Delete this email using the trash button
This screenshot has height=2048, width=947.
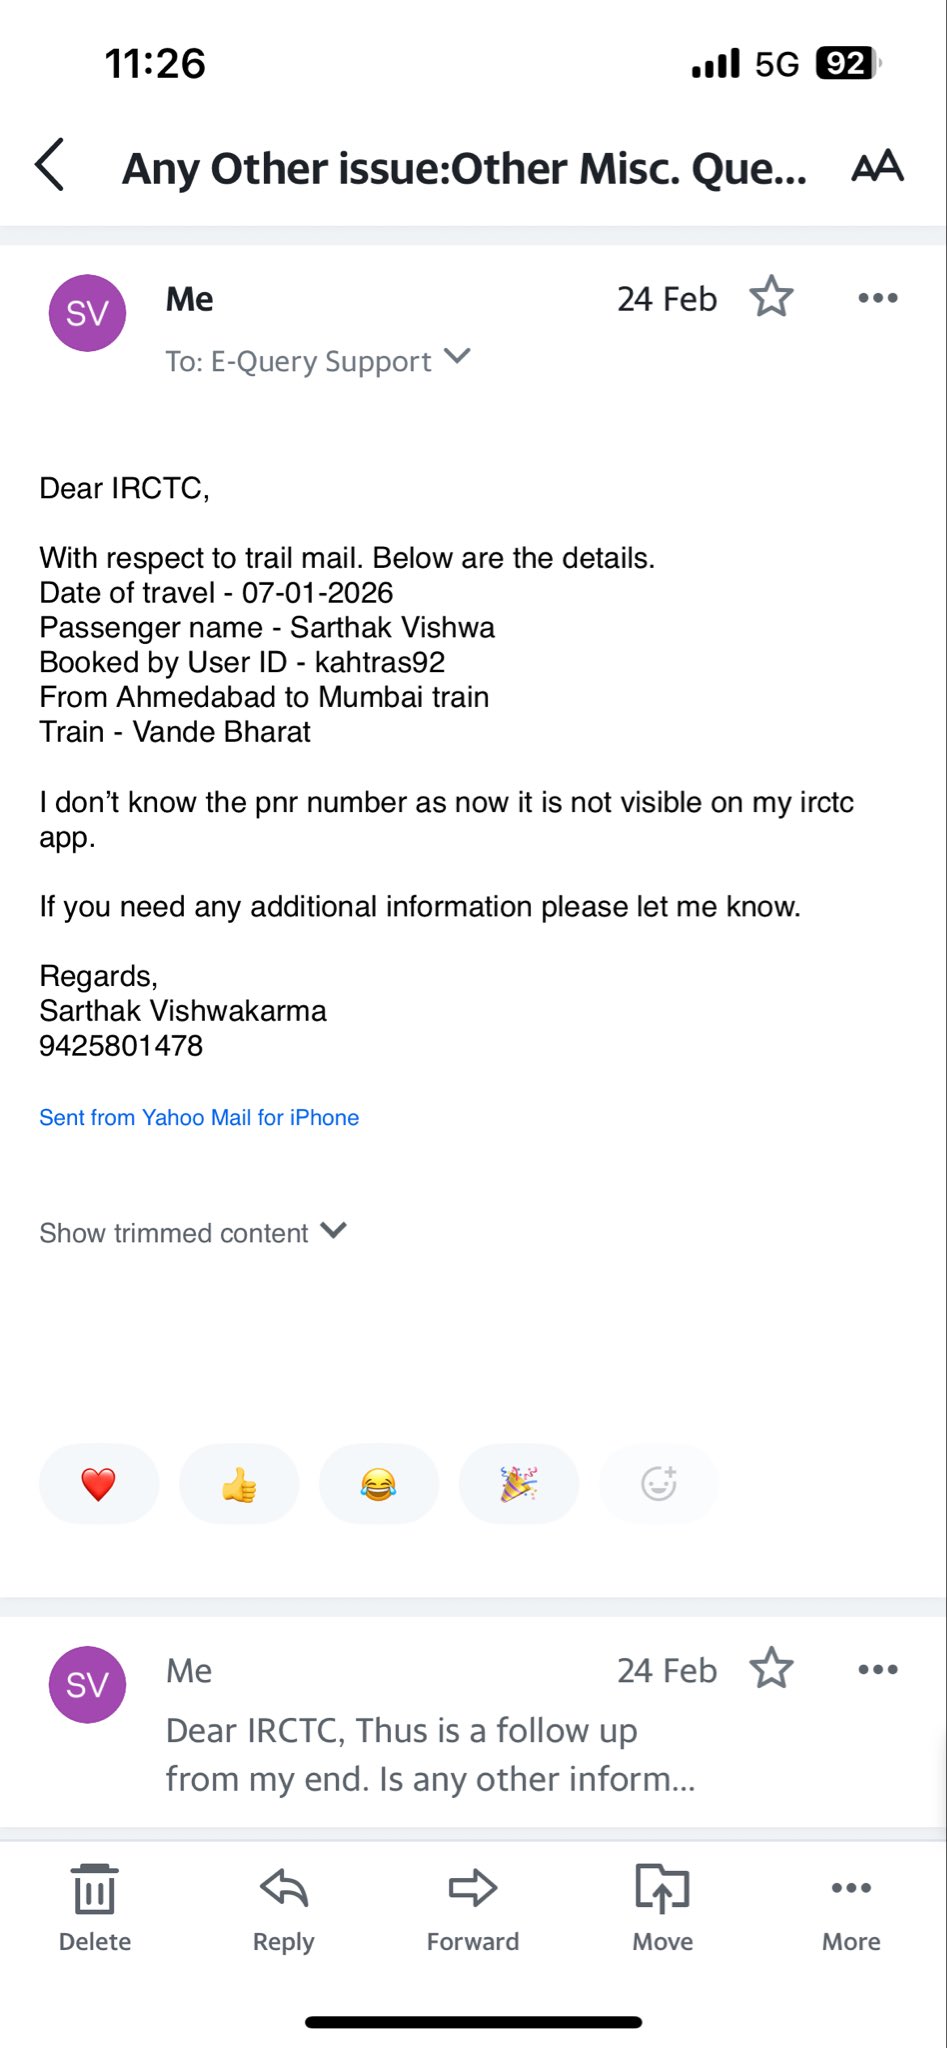click(95, 1908)
